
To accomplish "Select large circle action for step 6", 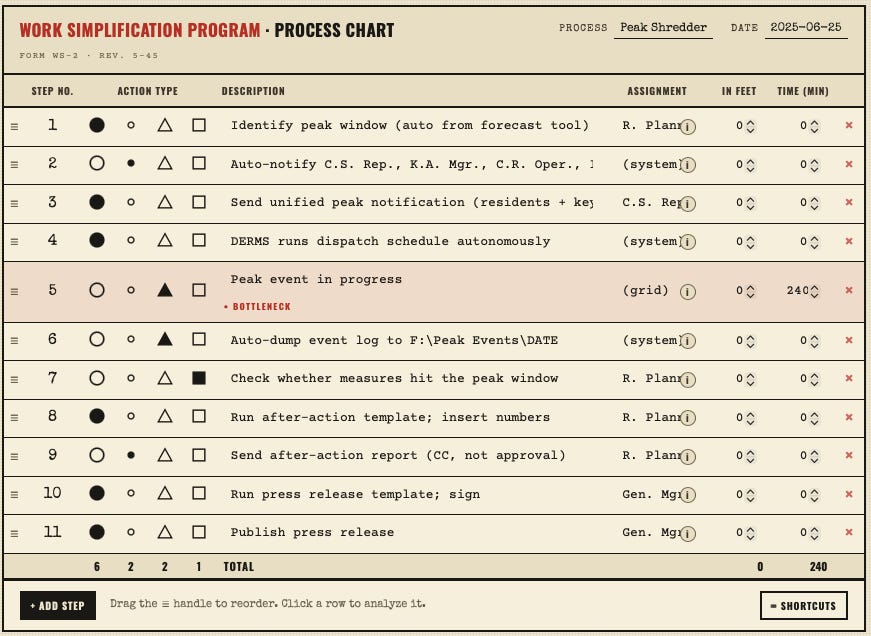I will coord(97,339).
